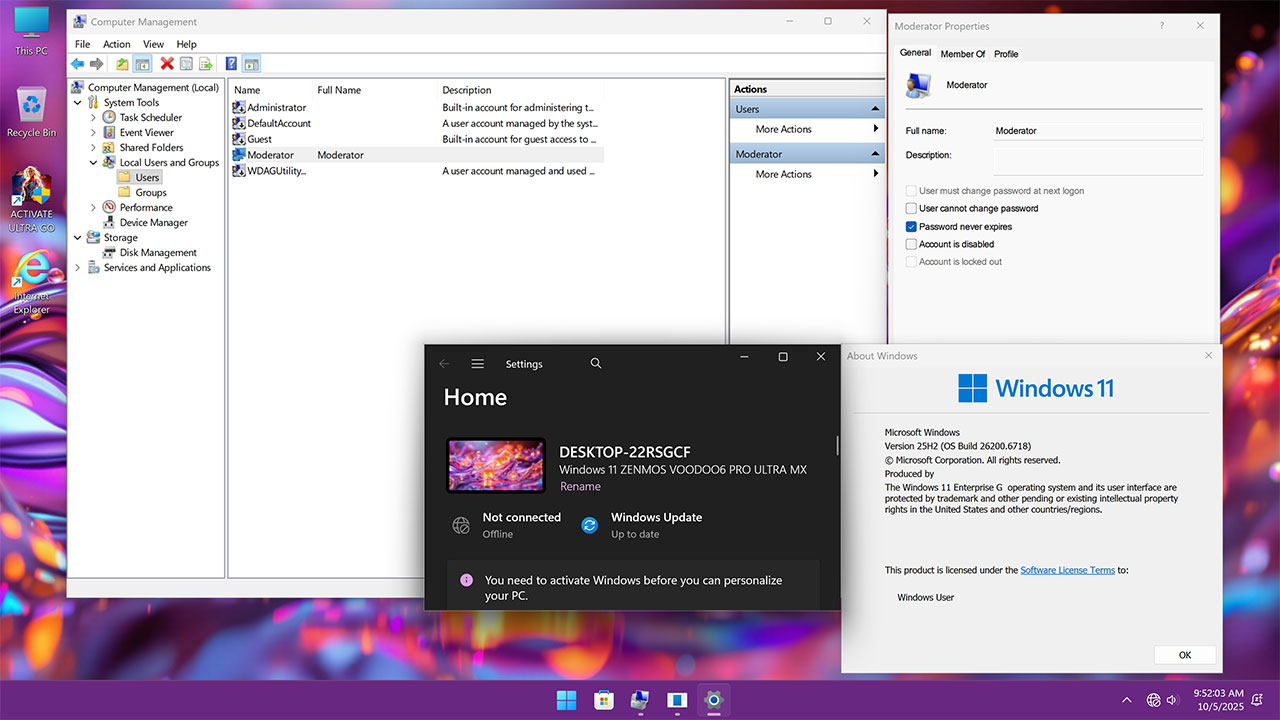
Task: Expand the Event Viewer tree node
Action: [94, 132]
